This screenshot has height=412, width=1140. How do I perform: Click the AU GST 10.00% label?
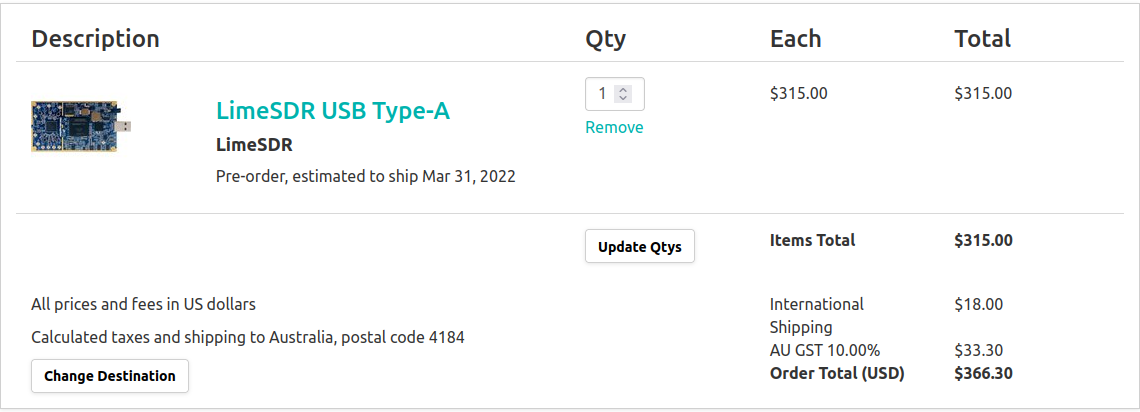coord(824,350)
